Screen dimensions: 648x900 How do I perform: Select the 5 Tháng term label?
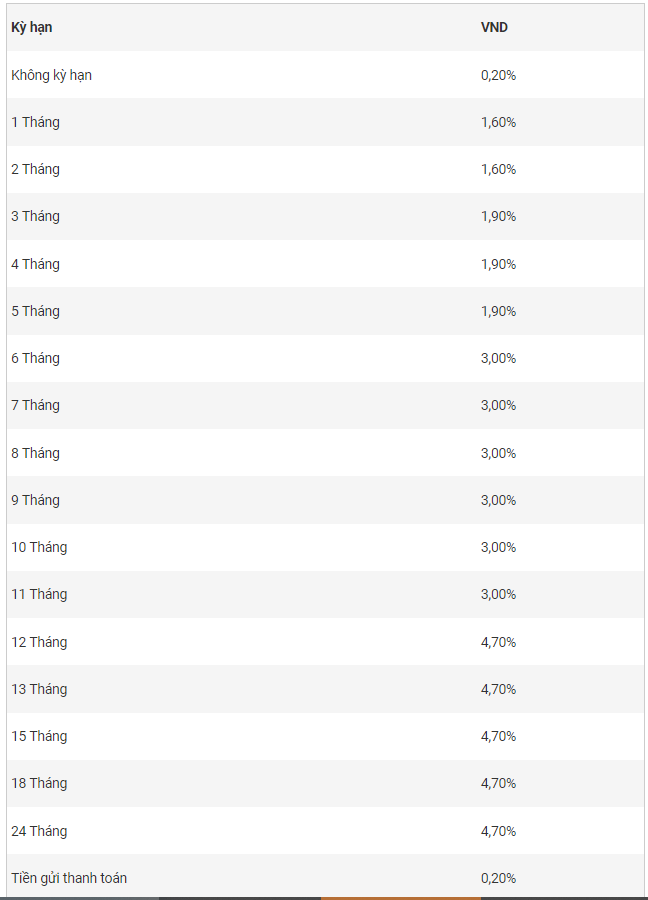pyautogui.click(x=35, y=311)
